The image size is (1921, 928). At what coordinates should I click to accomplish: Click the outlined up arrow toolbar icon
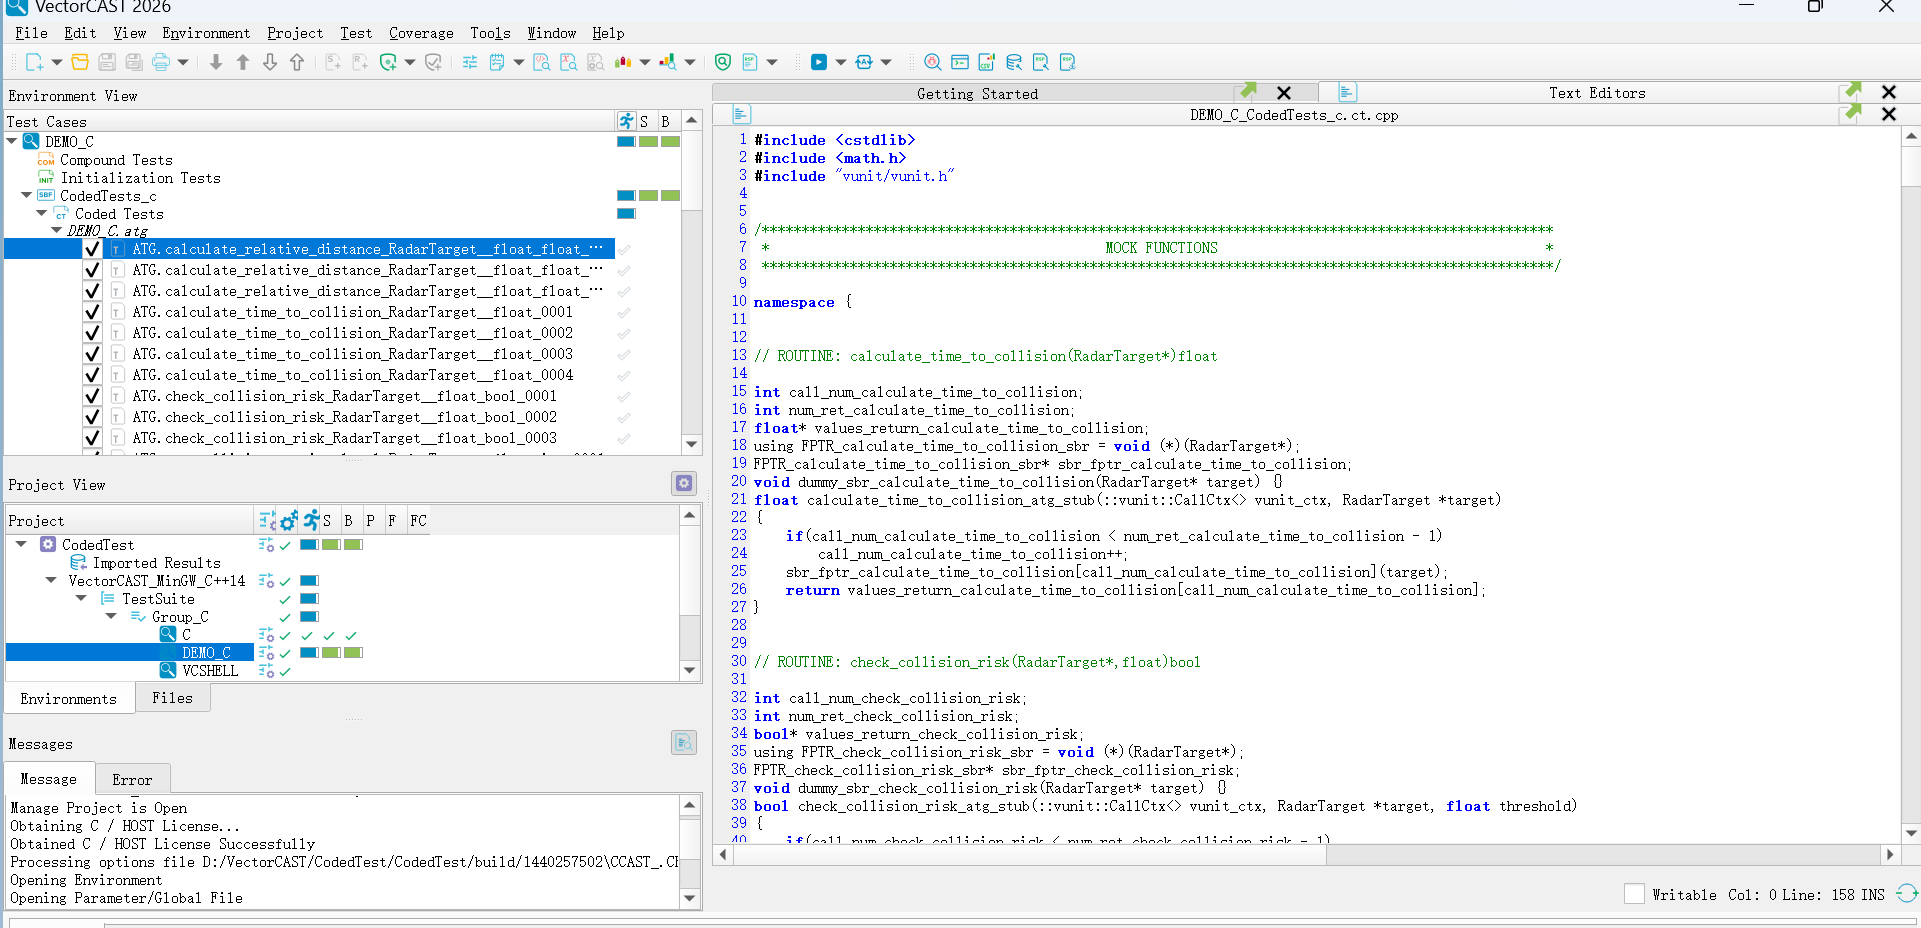click(297, 62)
